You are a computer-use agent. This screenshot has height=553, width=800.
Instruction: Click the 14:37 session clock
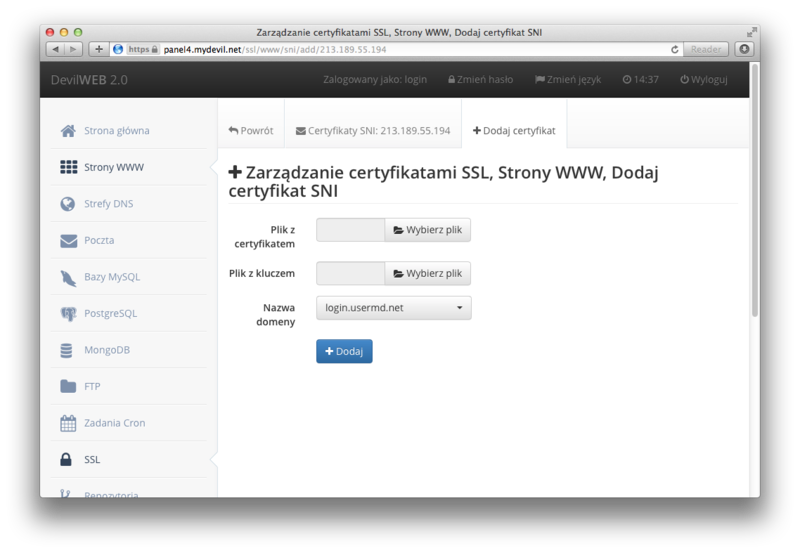(640, 80)
